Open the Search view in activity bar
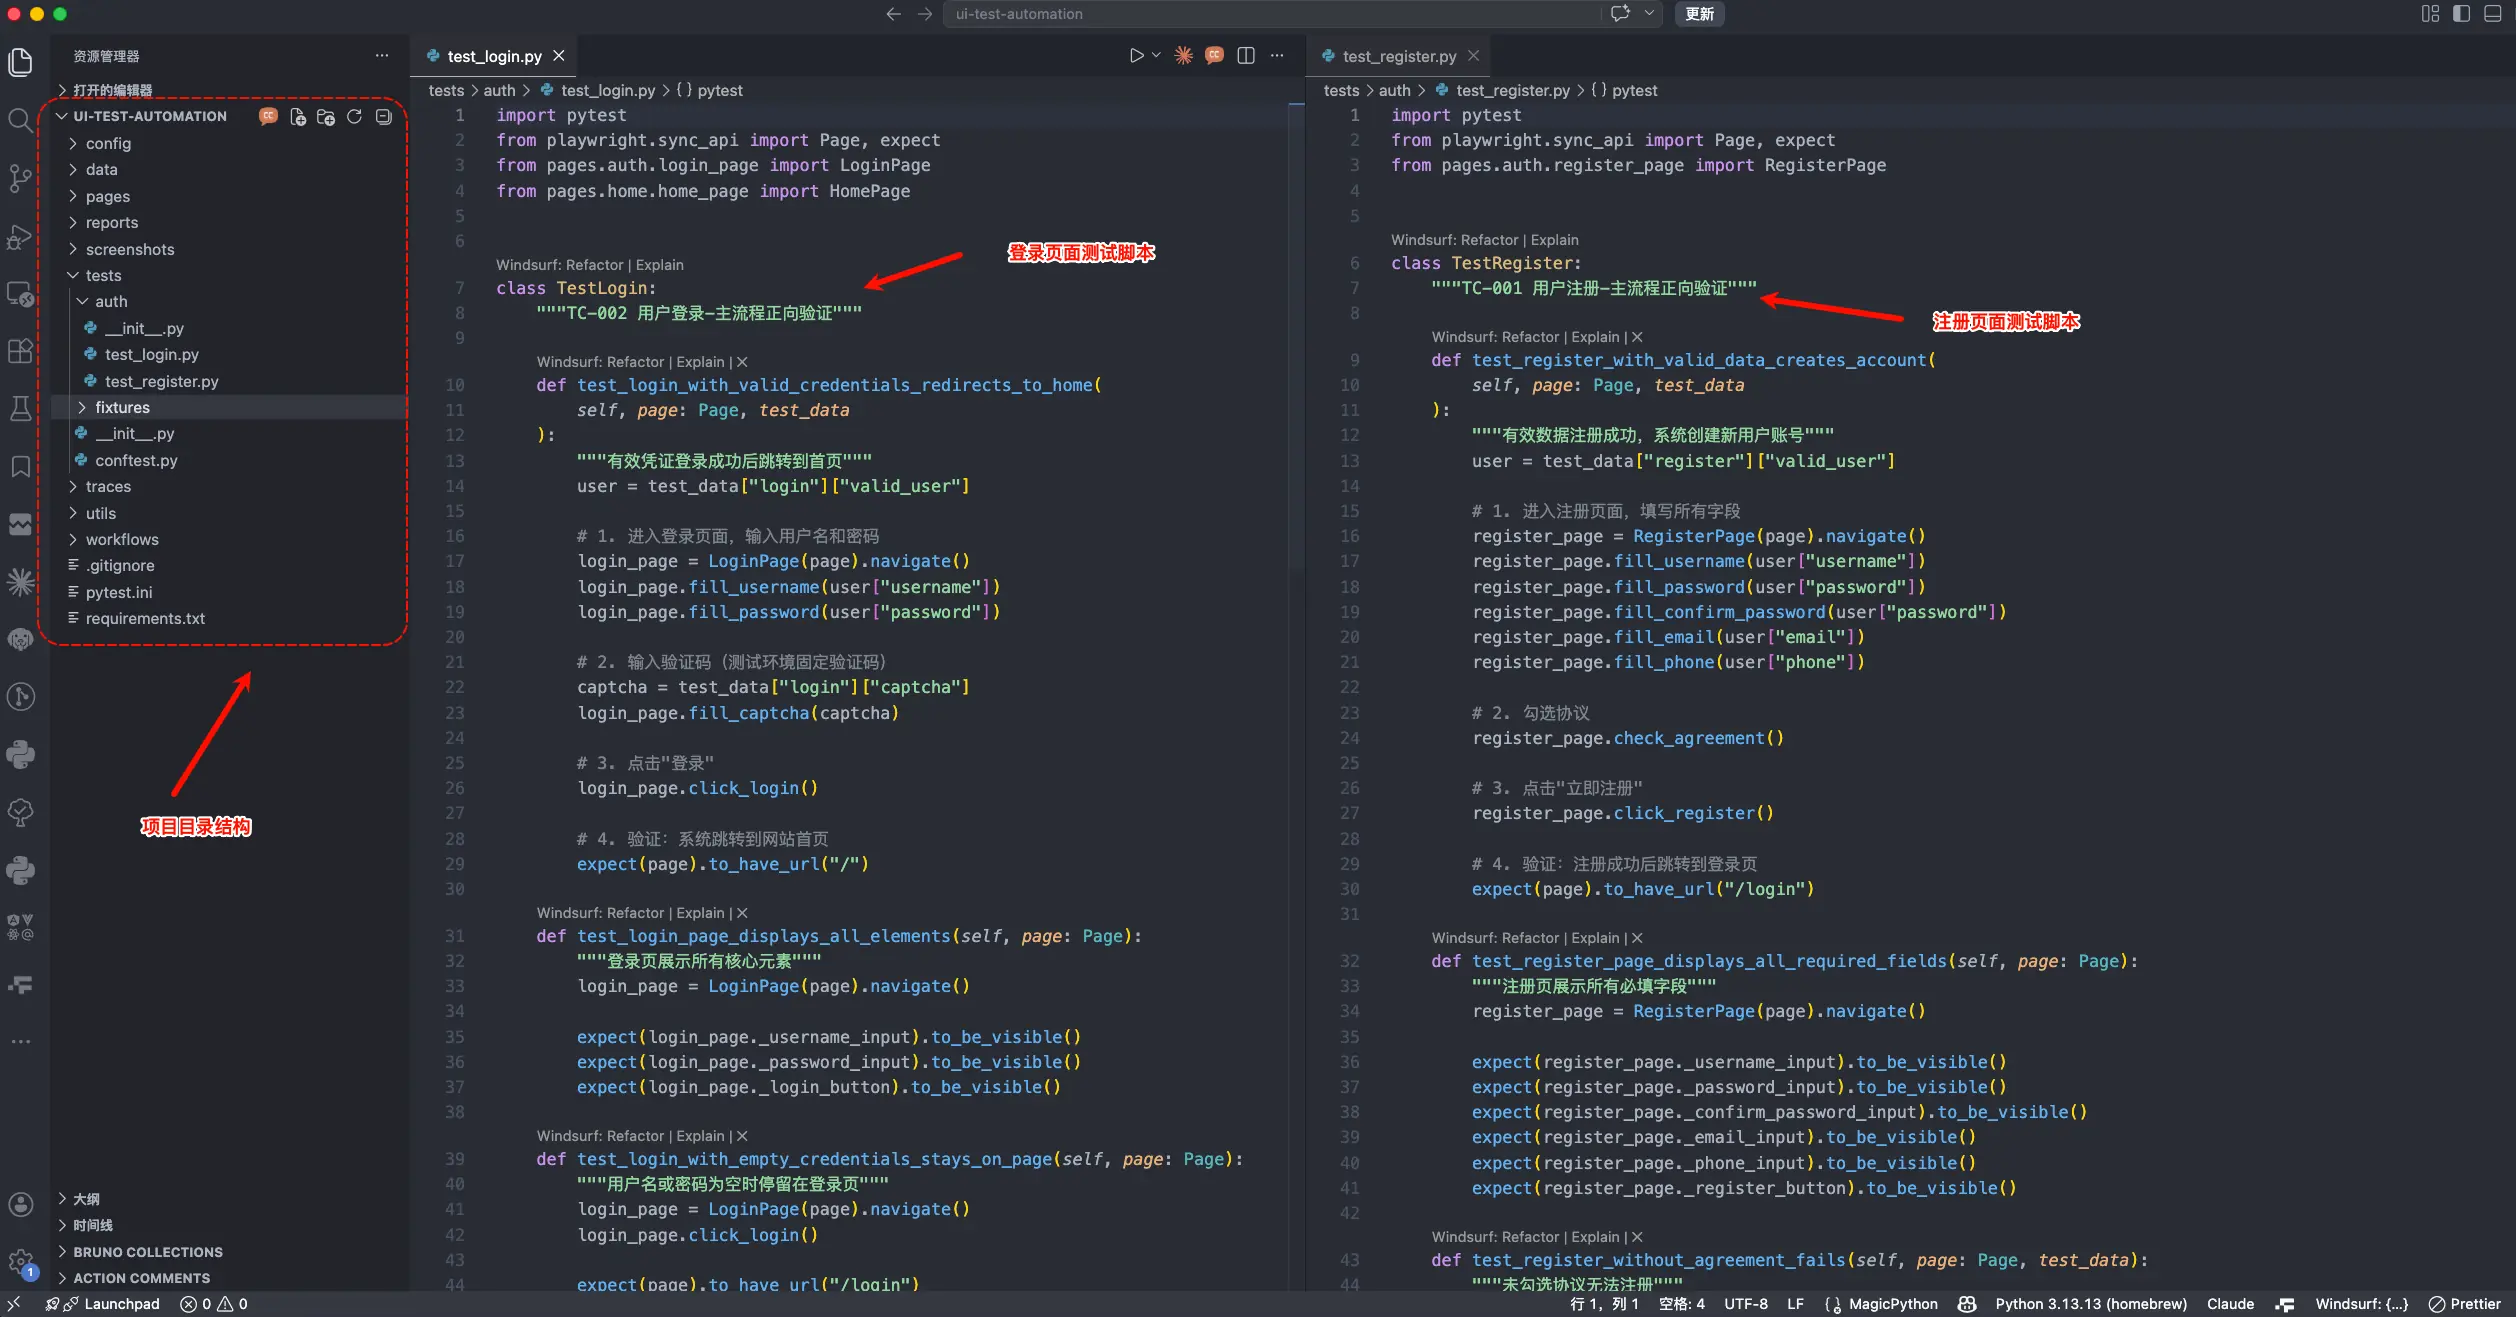Image resolution: width=2516 pixels, height=1317 pixels. pos(20,121)
